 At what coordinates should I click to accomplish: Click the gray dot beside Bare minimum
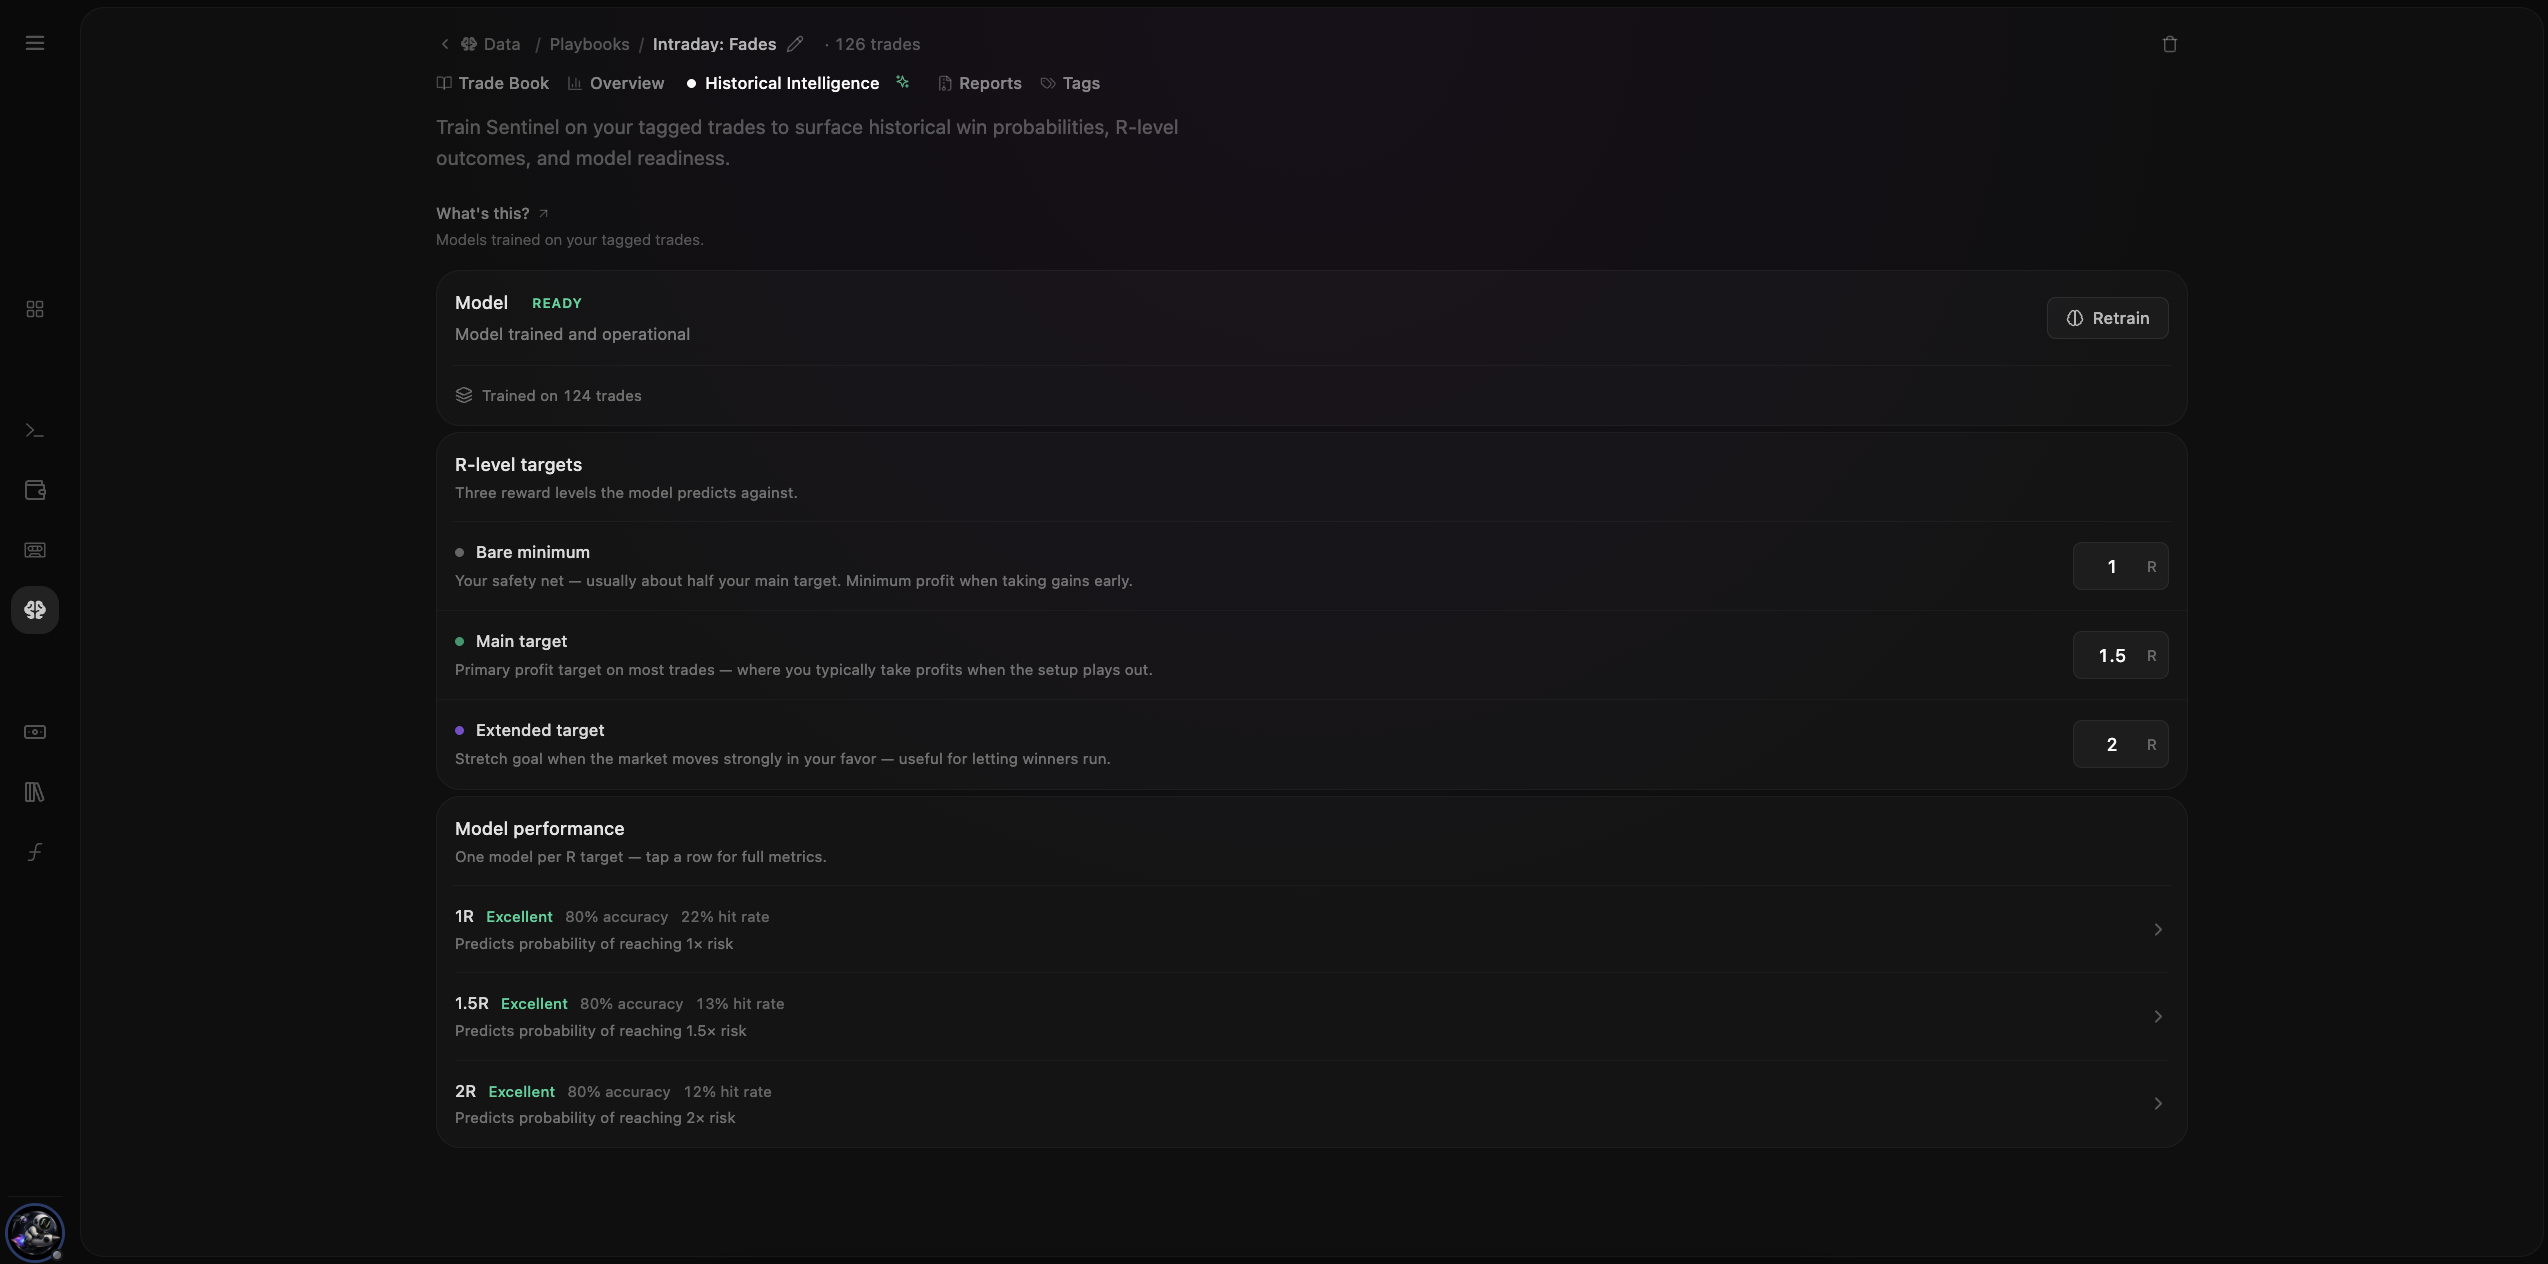tap(460, 552)
